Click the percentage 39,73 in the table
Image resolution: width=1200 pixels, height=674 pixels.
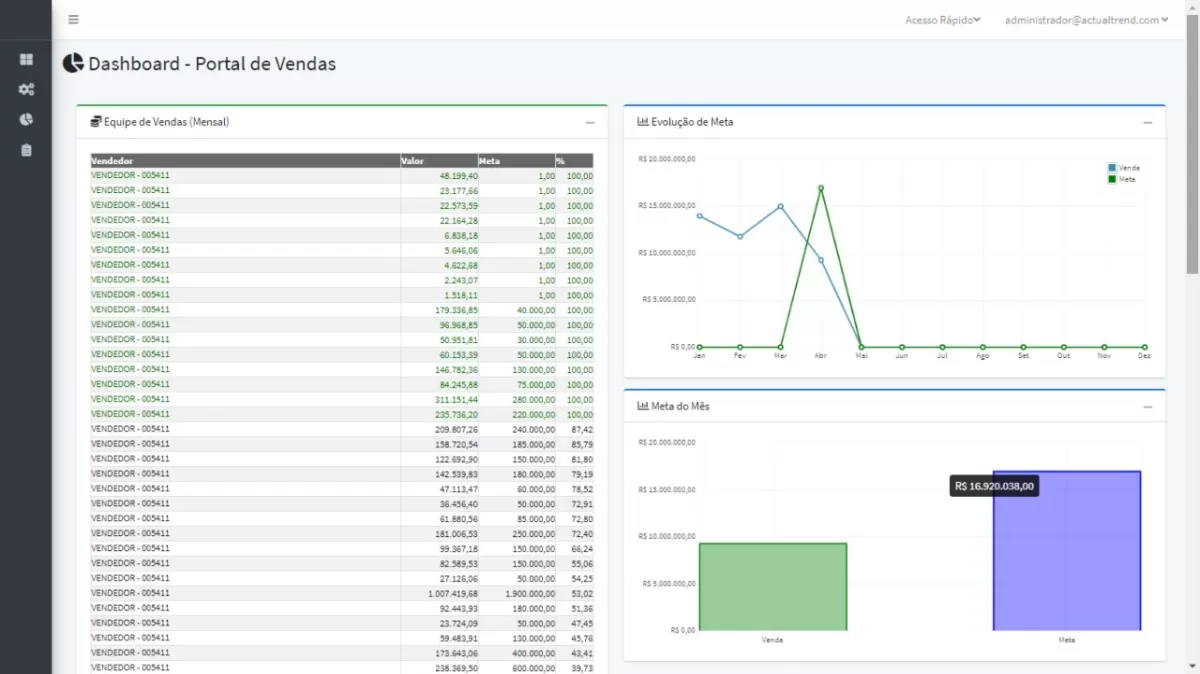point(582,668)
